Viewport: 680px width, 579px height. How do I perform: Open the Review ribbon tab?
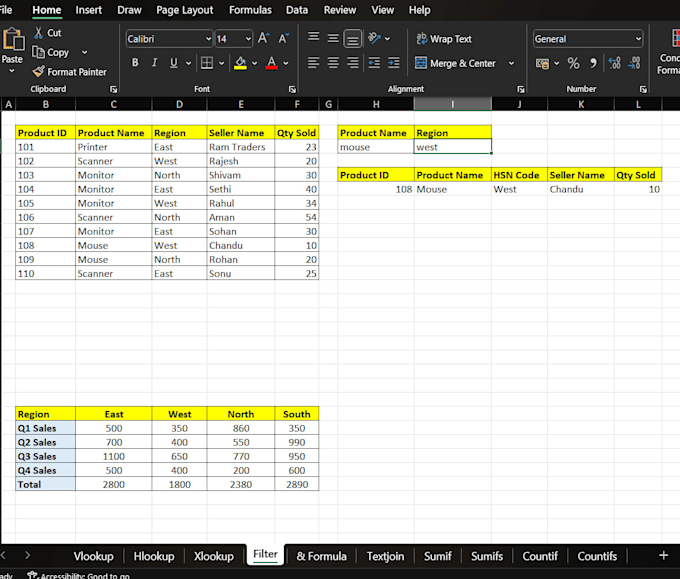(340, 10)
